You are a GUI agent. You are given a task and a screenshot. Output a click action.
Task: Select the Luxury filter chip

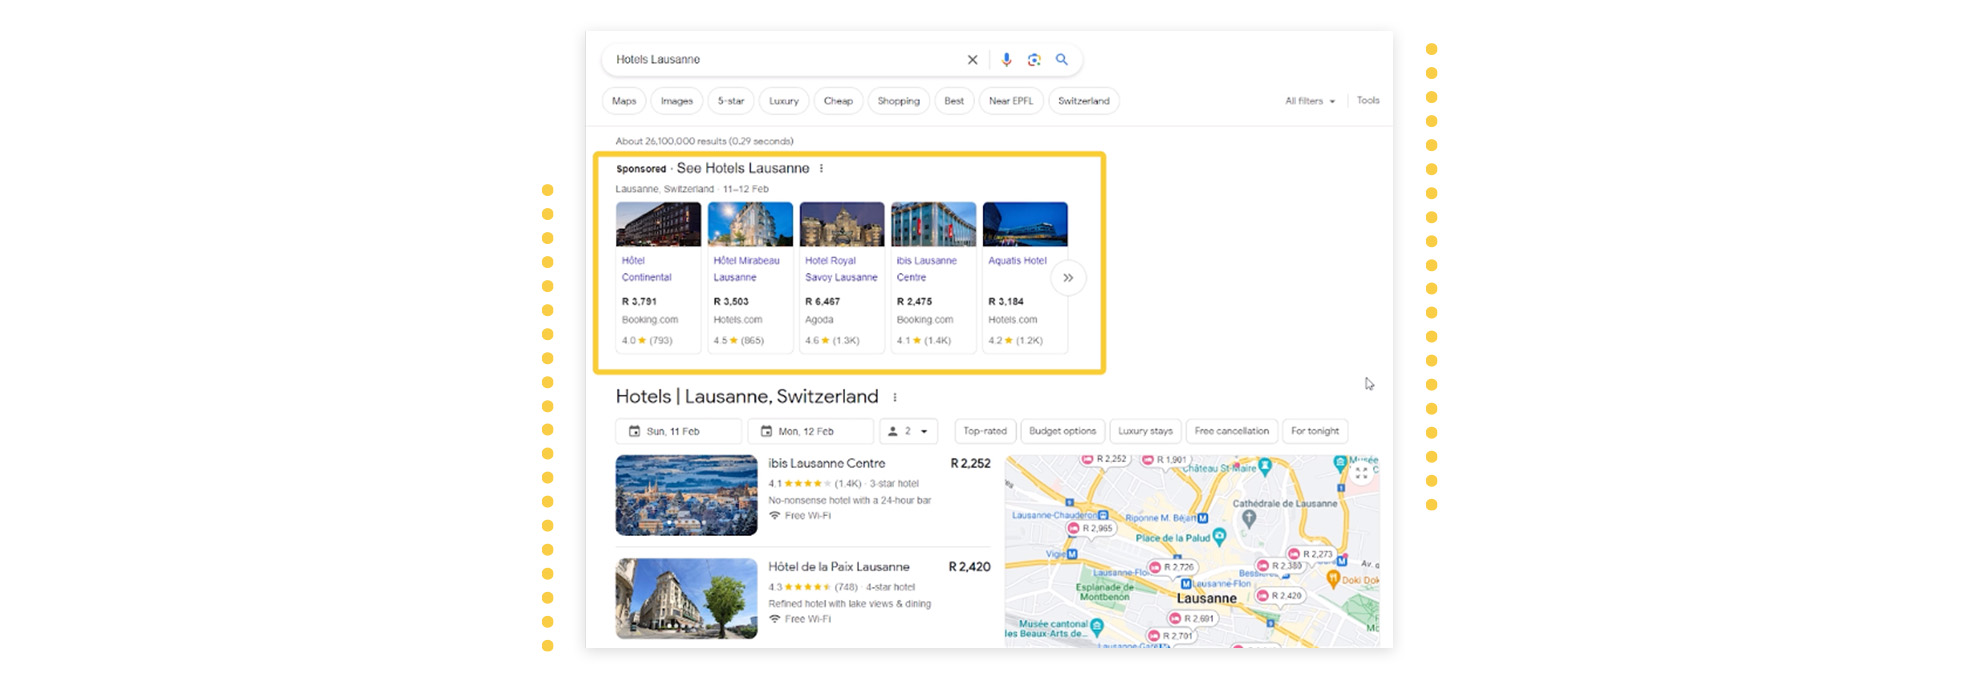tap(784, 101)
